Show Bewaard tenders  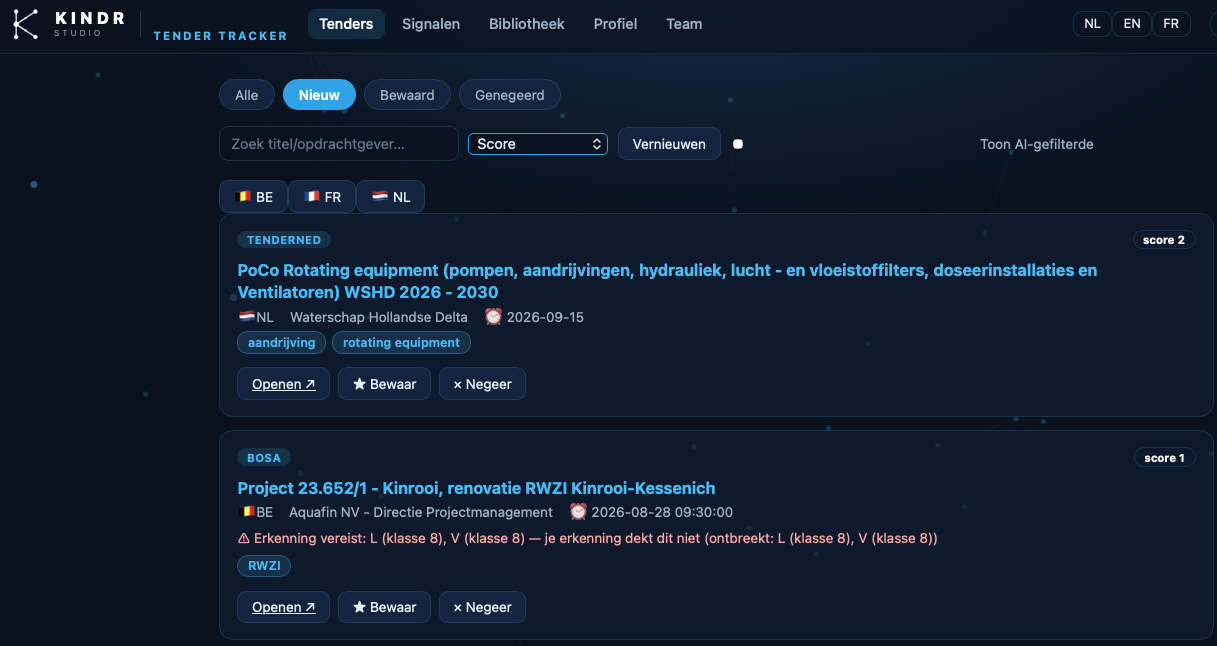(x=407, y=95)
